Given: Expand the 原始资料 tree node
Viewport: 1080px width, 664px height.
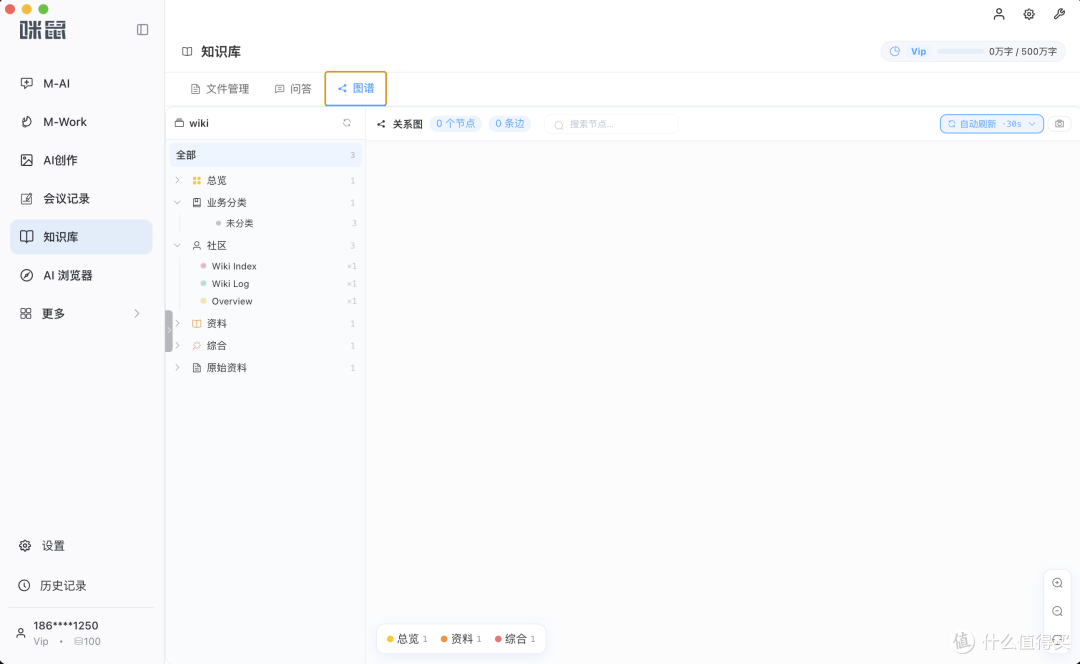Looking at the screenshot, I should 178,367.
